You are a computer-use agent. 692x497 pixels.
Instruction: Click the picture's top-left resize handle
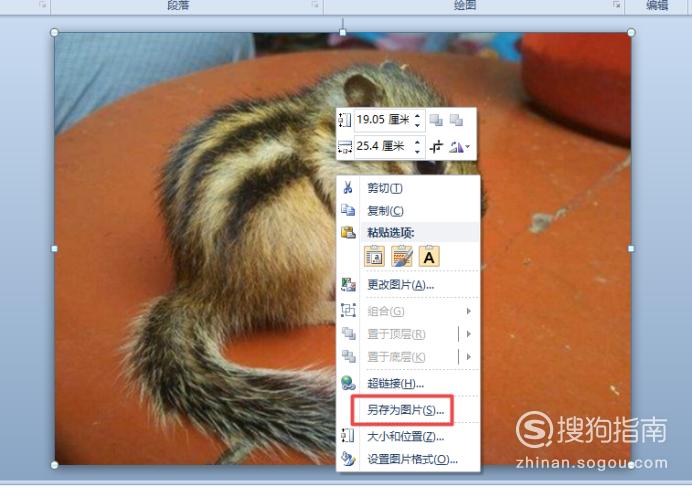[x=54, y=32]
